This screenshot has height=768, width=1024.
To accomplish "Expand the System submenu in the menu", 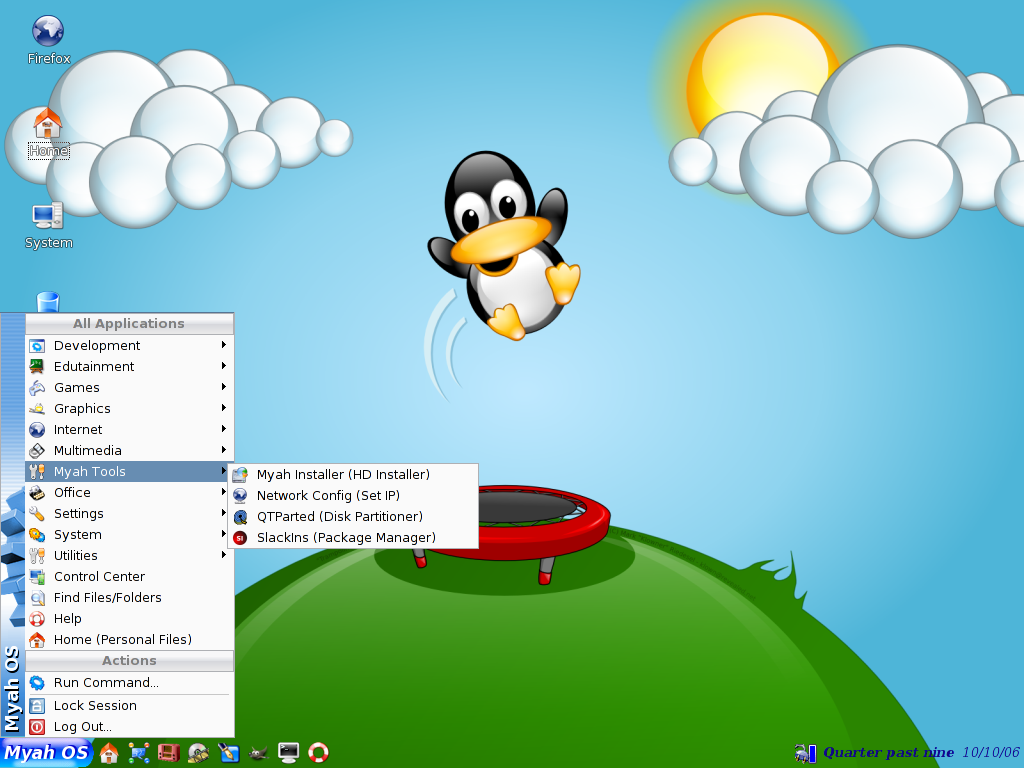I will click(x=129, y=534).
